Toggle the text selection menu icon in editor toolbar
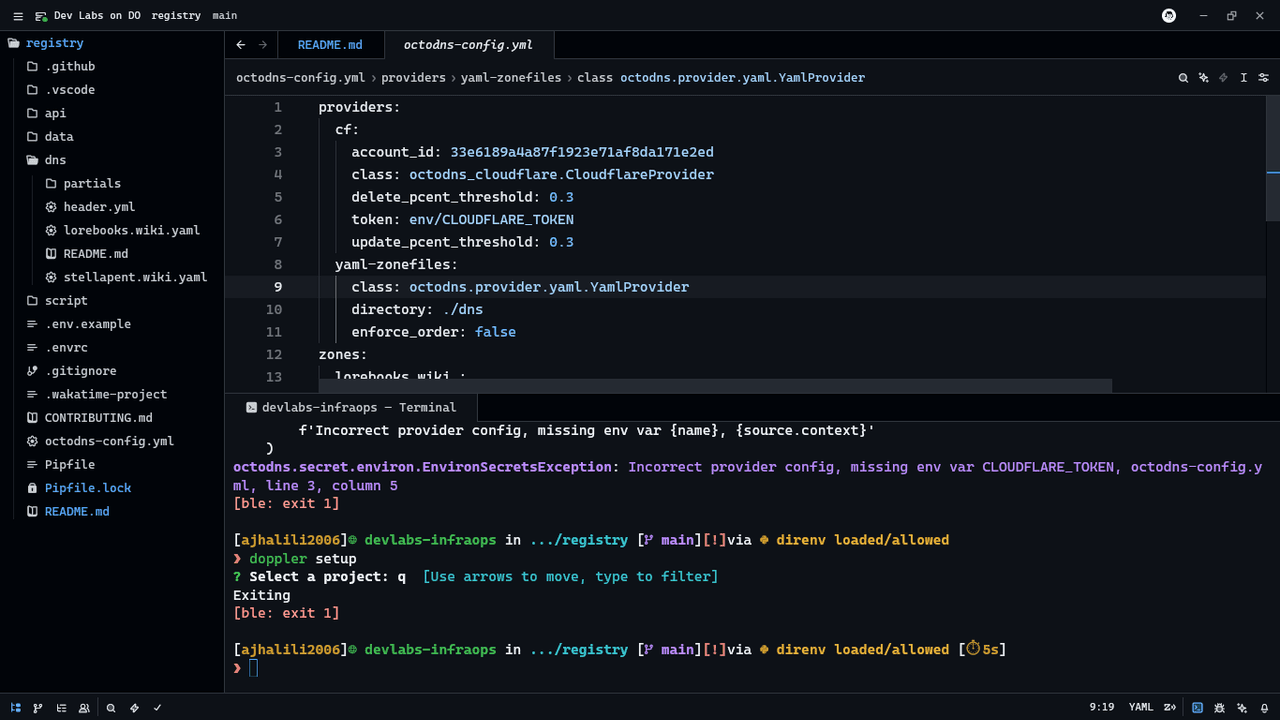The image size is (1280, 720). tap(1243, 78)
